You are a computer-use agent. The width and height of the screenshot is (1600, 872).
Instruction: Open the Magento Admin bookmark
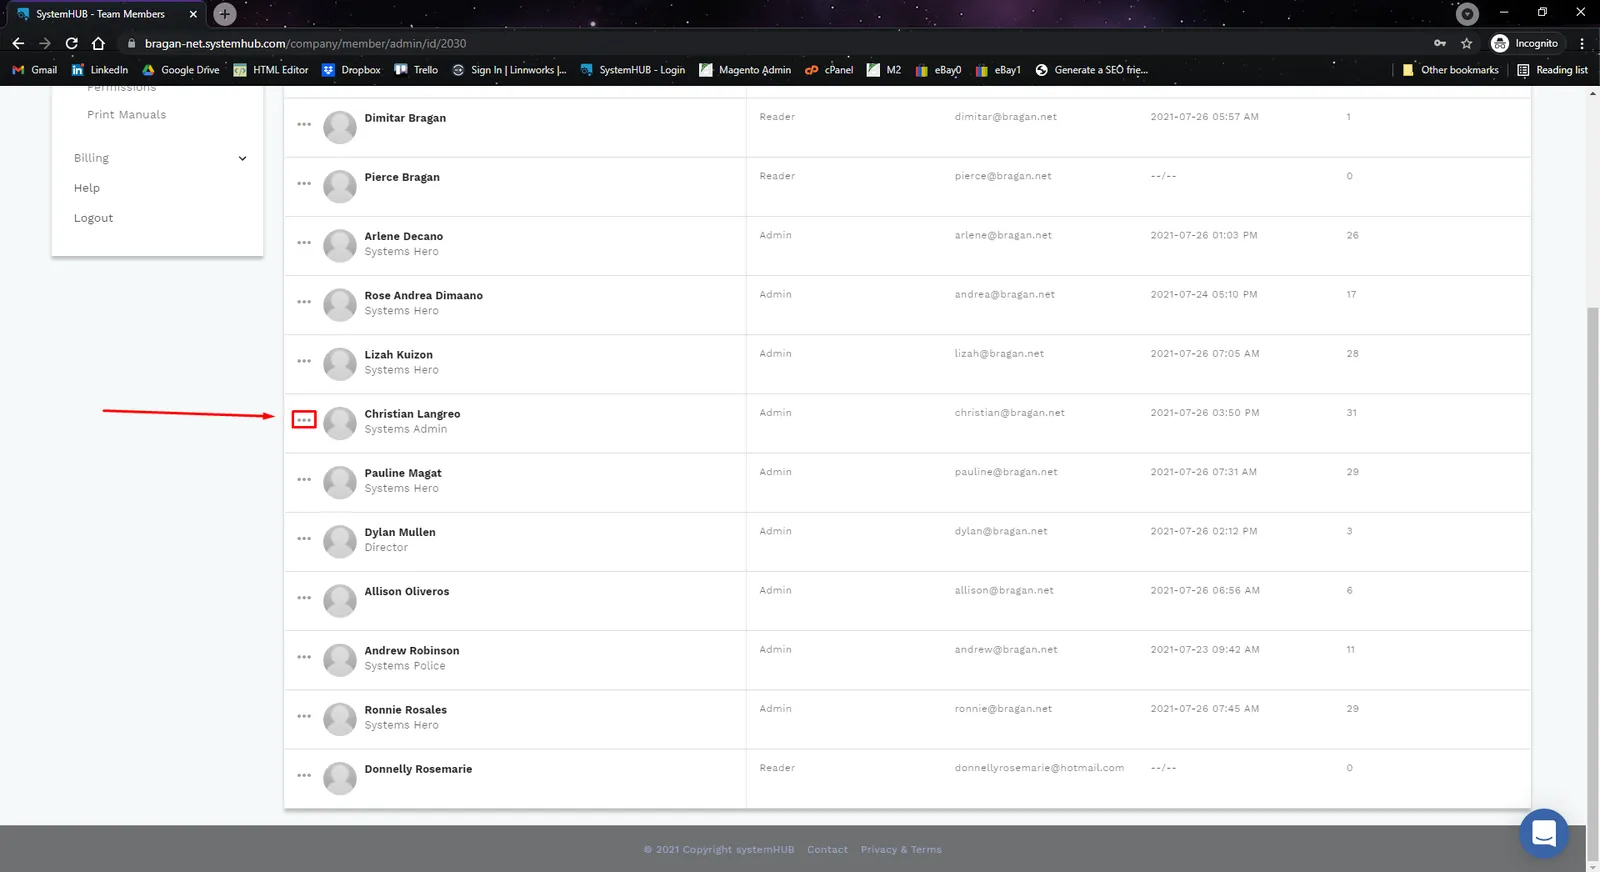(745, 70)
